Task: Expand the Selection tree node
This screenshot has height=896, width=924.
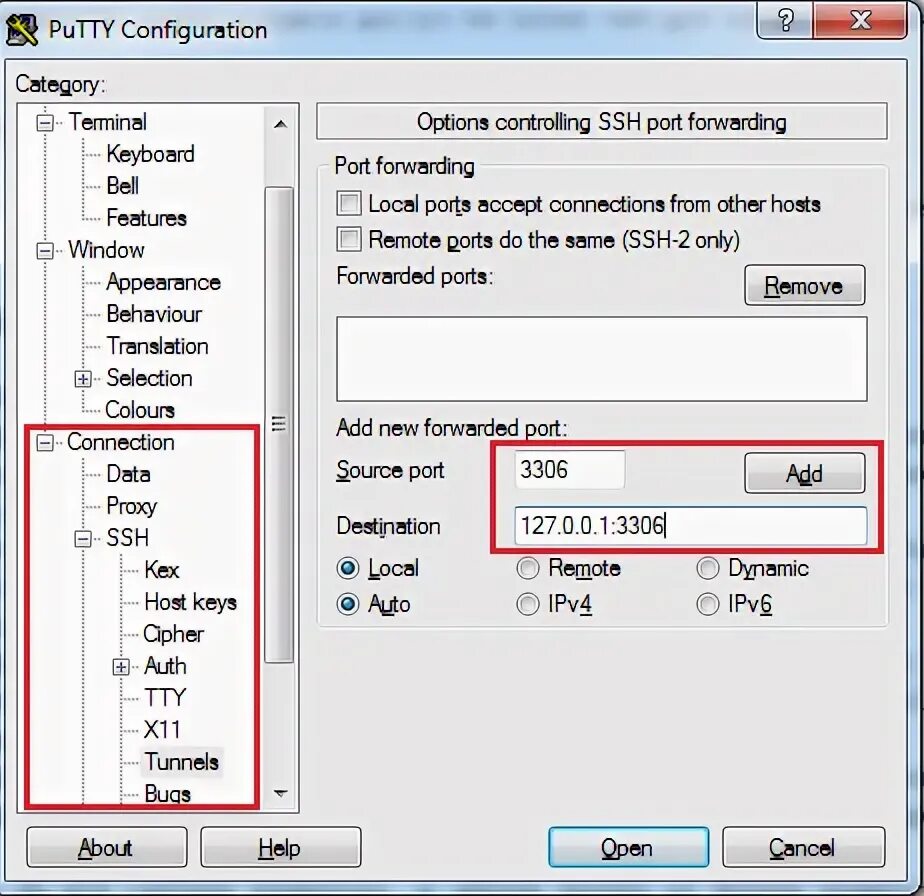Action: pos(83,378)
